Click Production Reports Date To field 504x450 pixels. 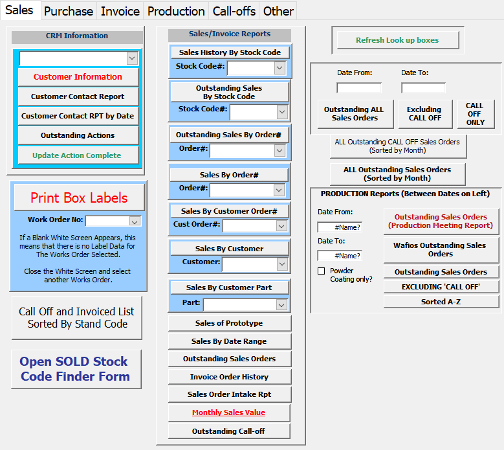[339, 256]
